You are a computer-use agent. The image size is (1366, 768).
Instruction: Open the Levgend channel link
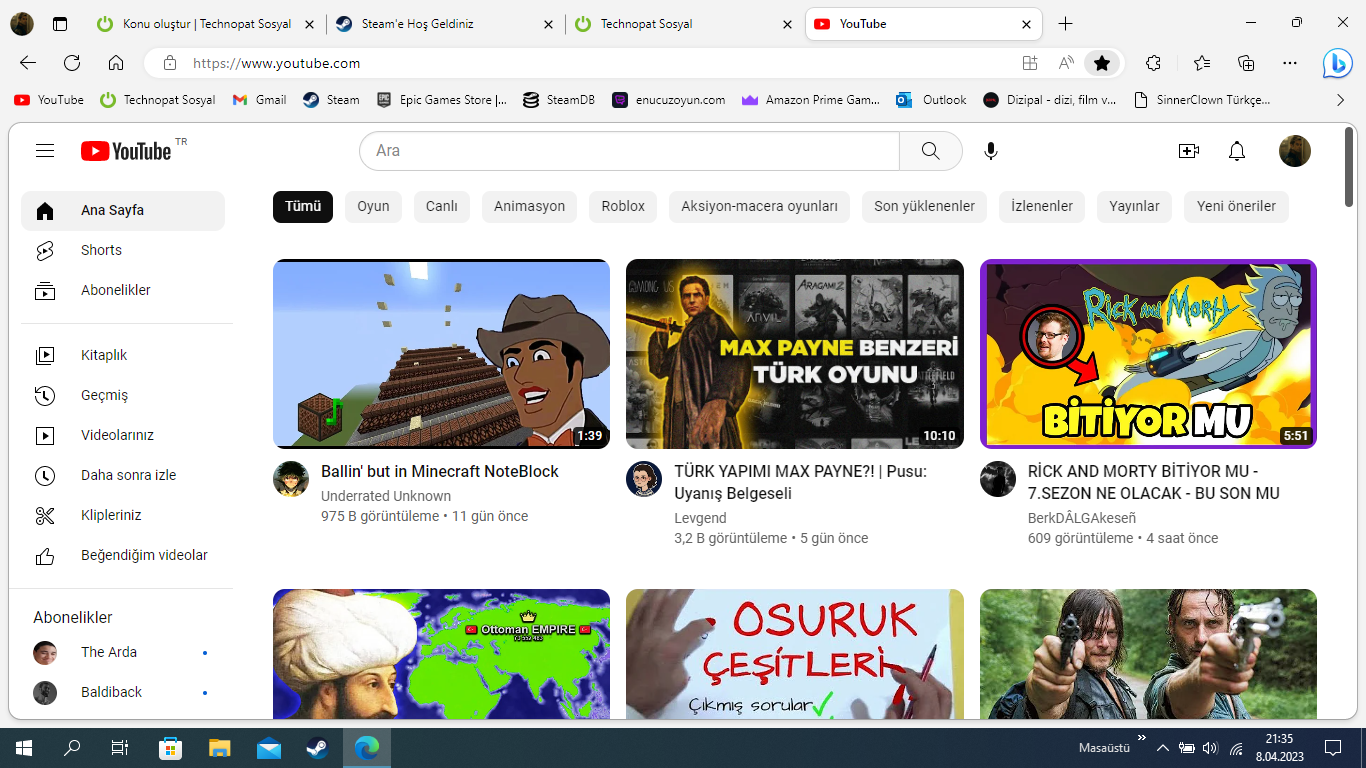(701, 518)
